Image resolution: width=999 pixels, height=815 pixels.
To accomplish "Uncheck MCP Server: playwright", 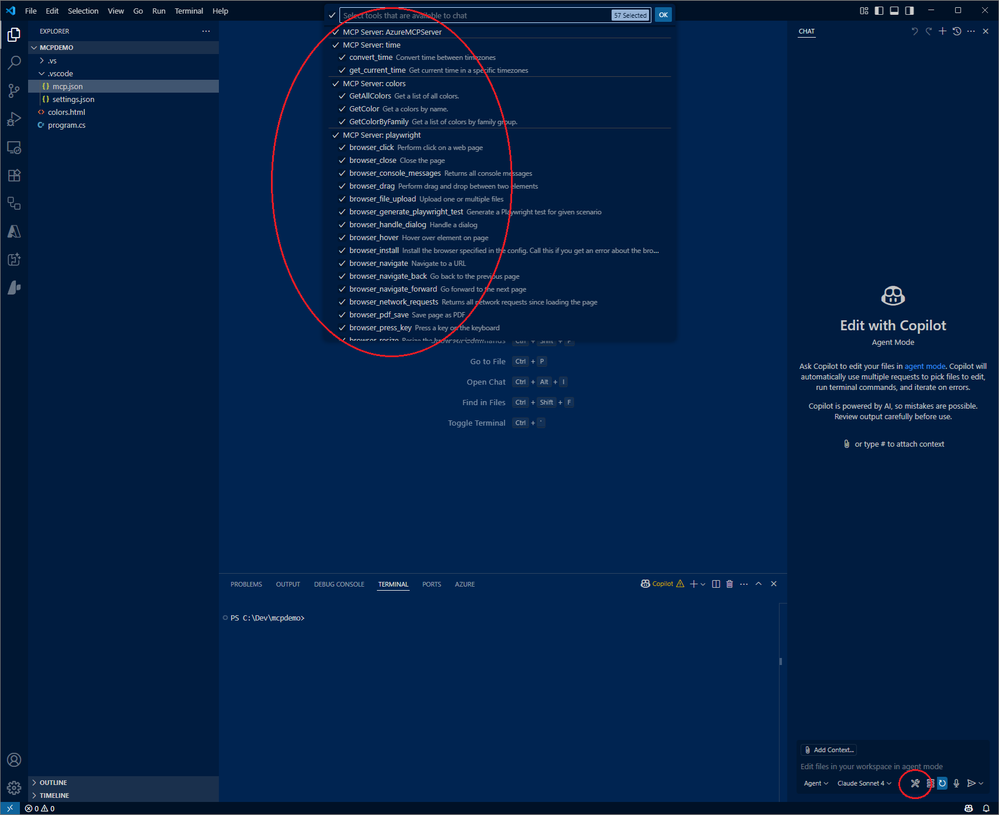I will 336,135.
